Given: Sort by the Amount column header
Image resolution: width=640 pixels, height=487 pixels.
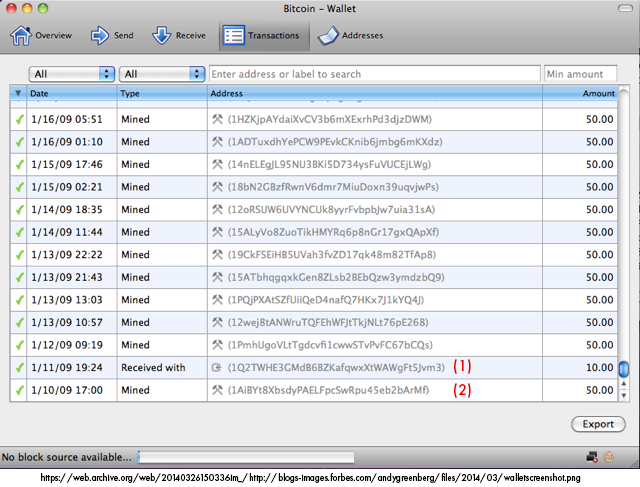Looking at the screenshot, I should [598, 93].
